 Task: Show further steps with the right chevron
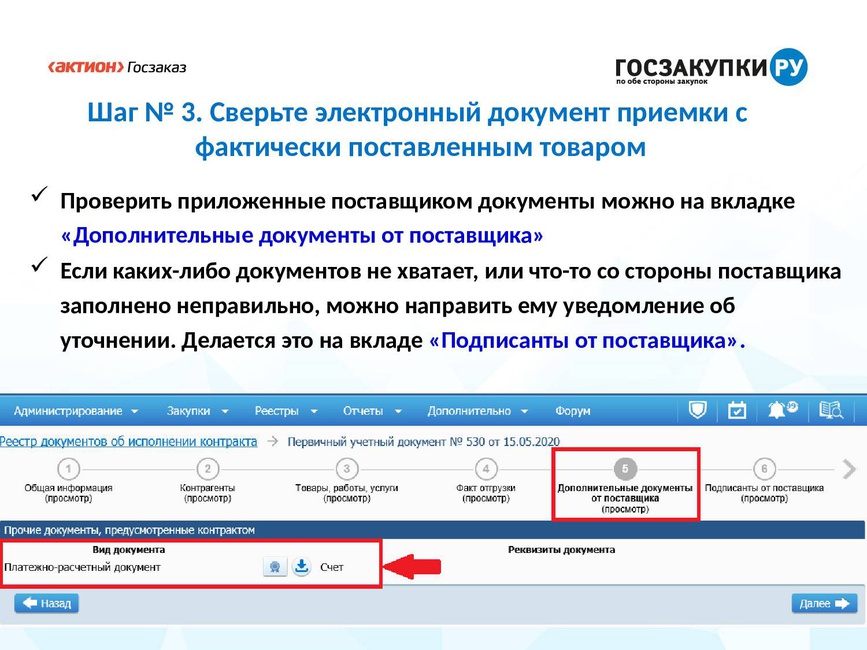[x=849, y=469]
